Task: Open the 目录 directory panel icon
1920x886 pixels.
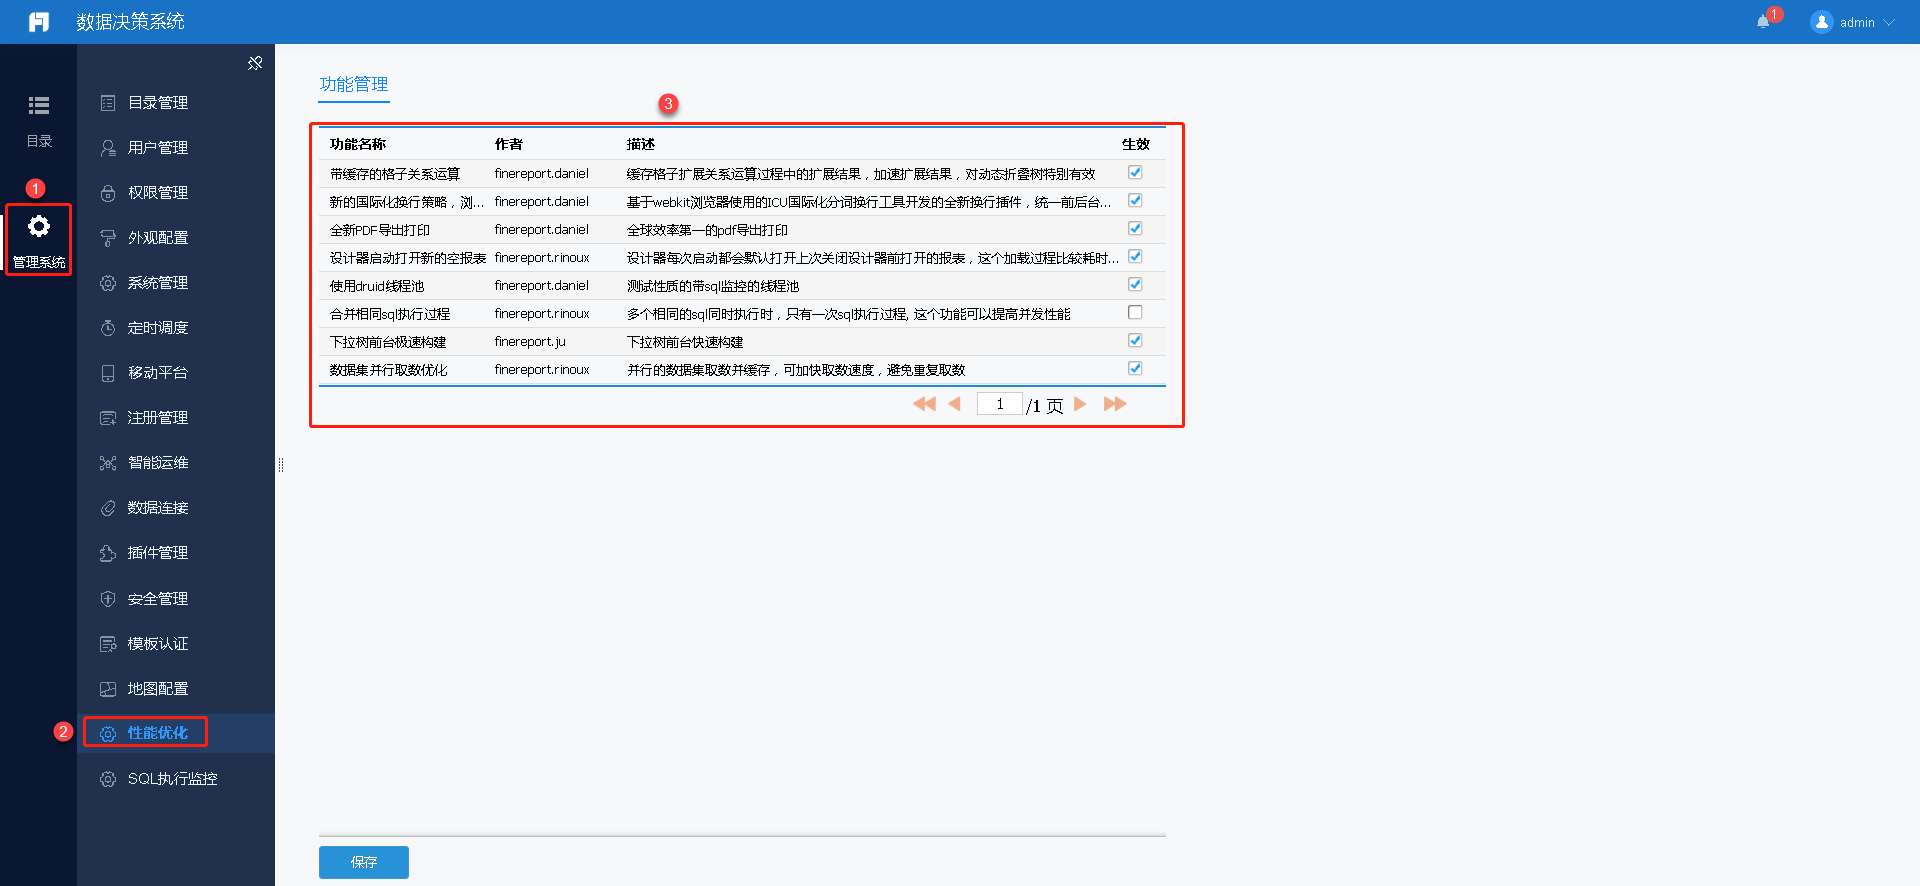Action: (39, 106)
